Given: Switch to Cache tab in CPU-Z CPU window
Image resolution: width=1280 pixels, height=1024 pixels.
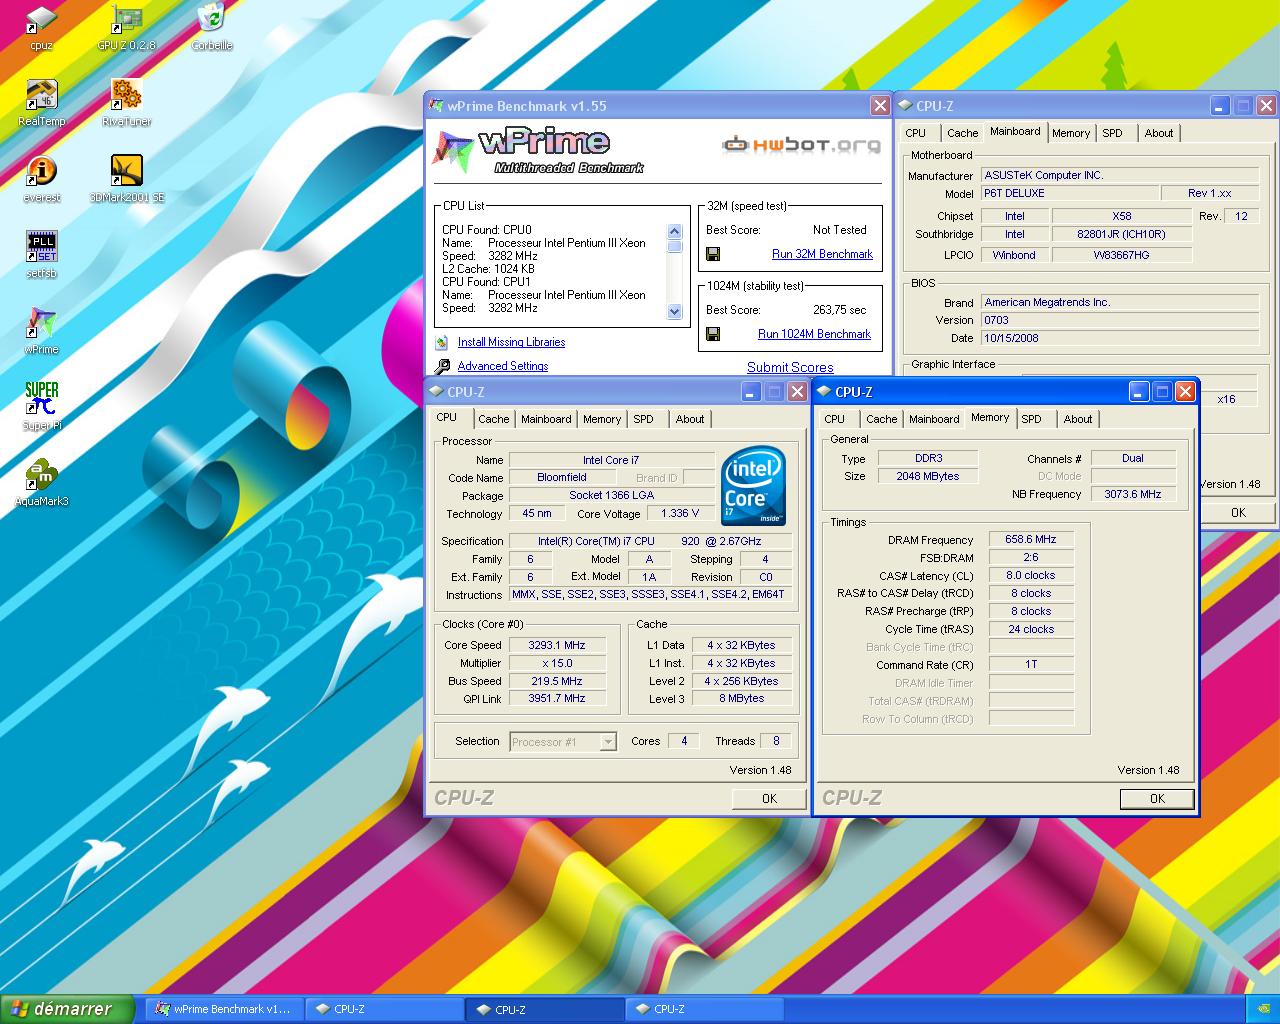Looking at the screenshot, I should pos(493,419).
